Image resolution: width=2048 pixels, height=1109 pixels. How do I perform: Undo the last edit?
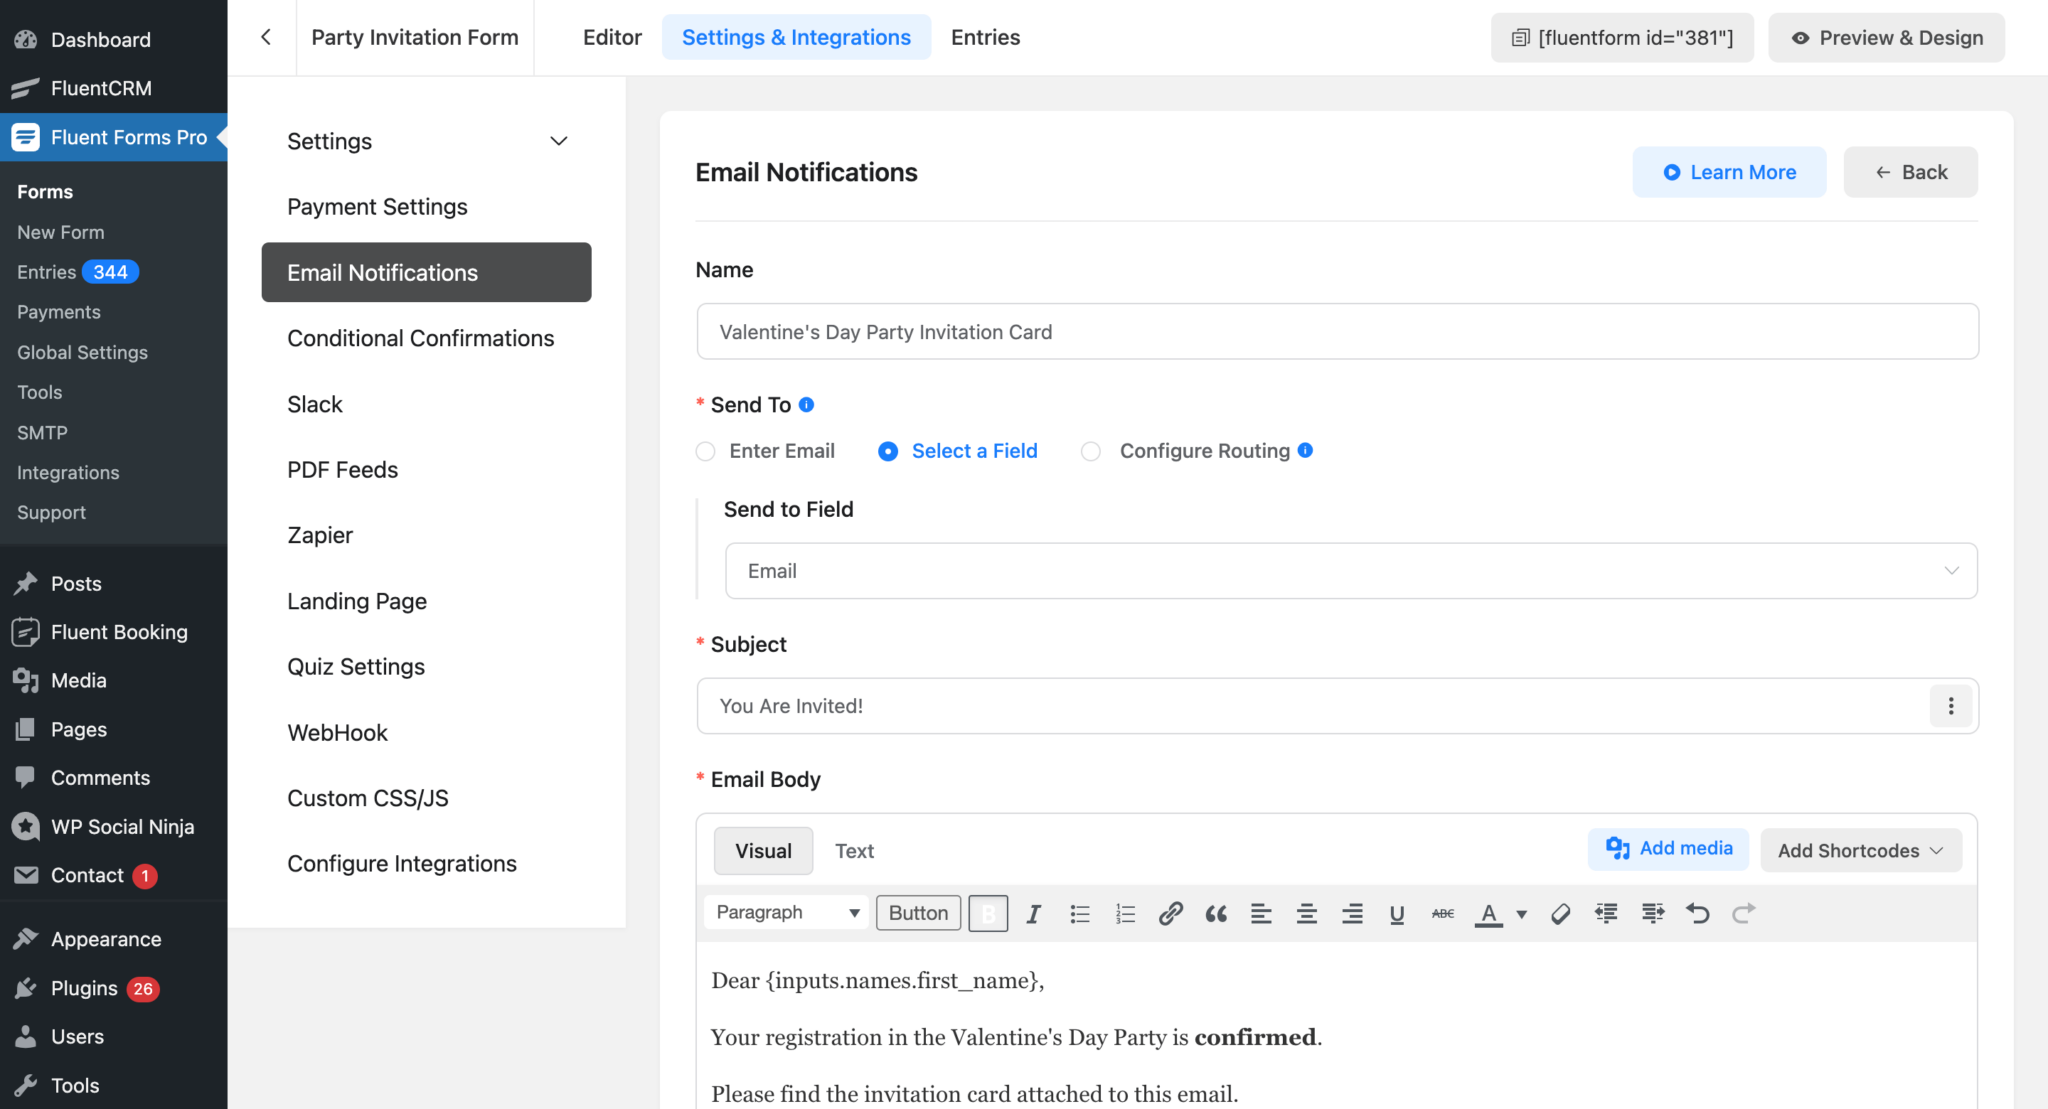click(1697, 913)
